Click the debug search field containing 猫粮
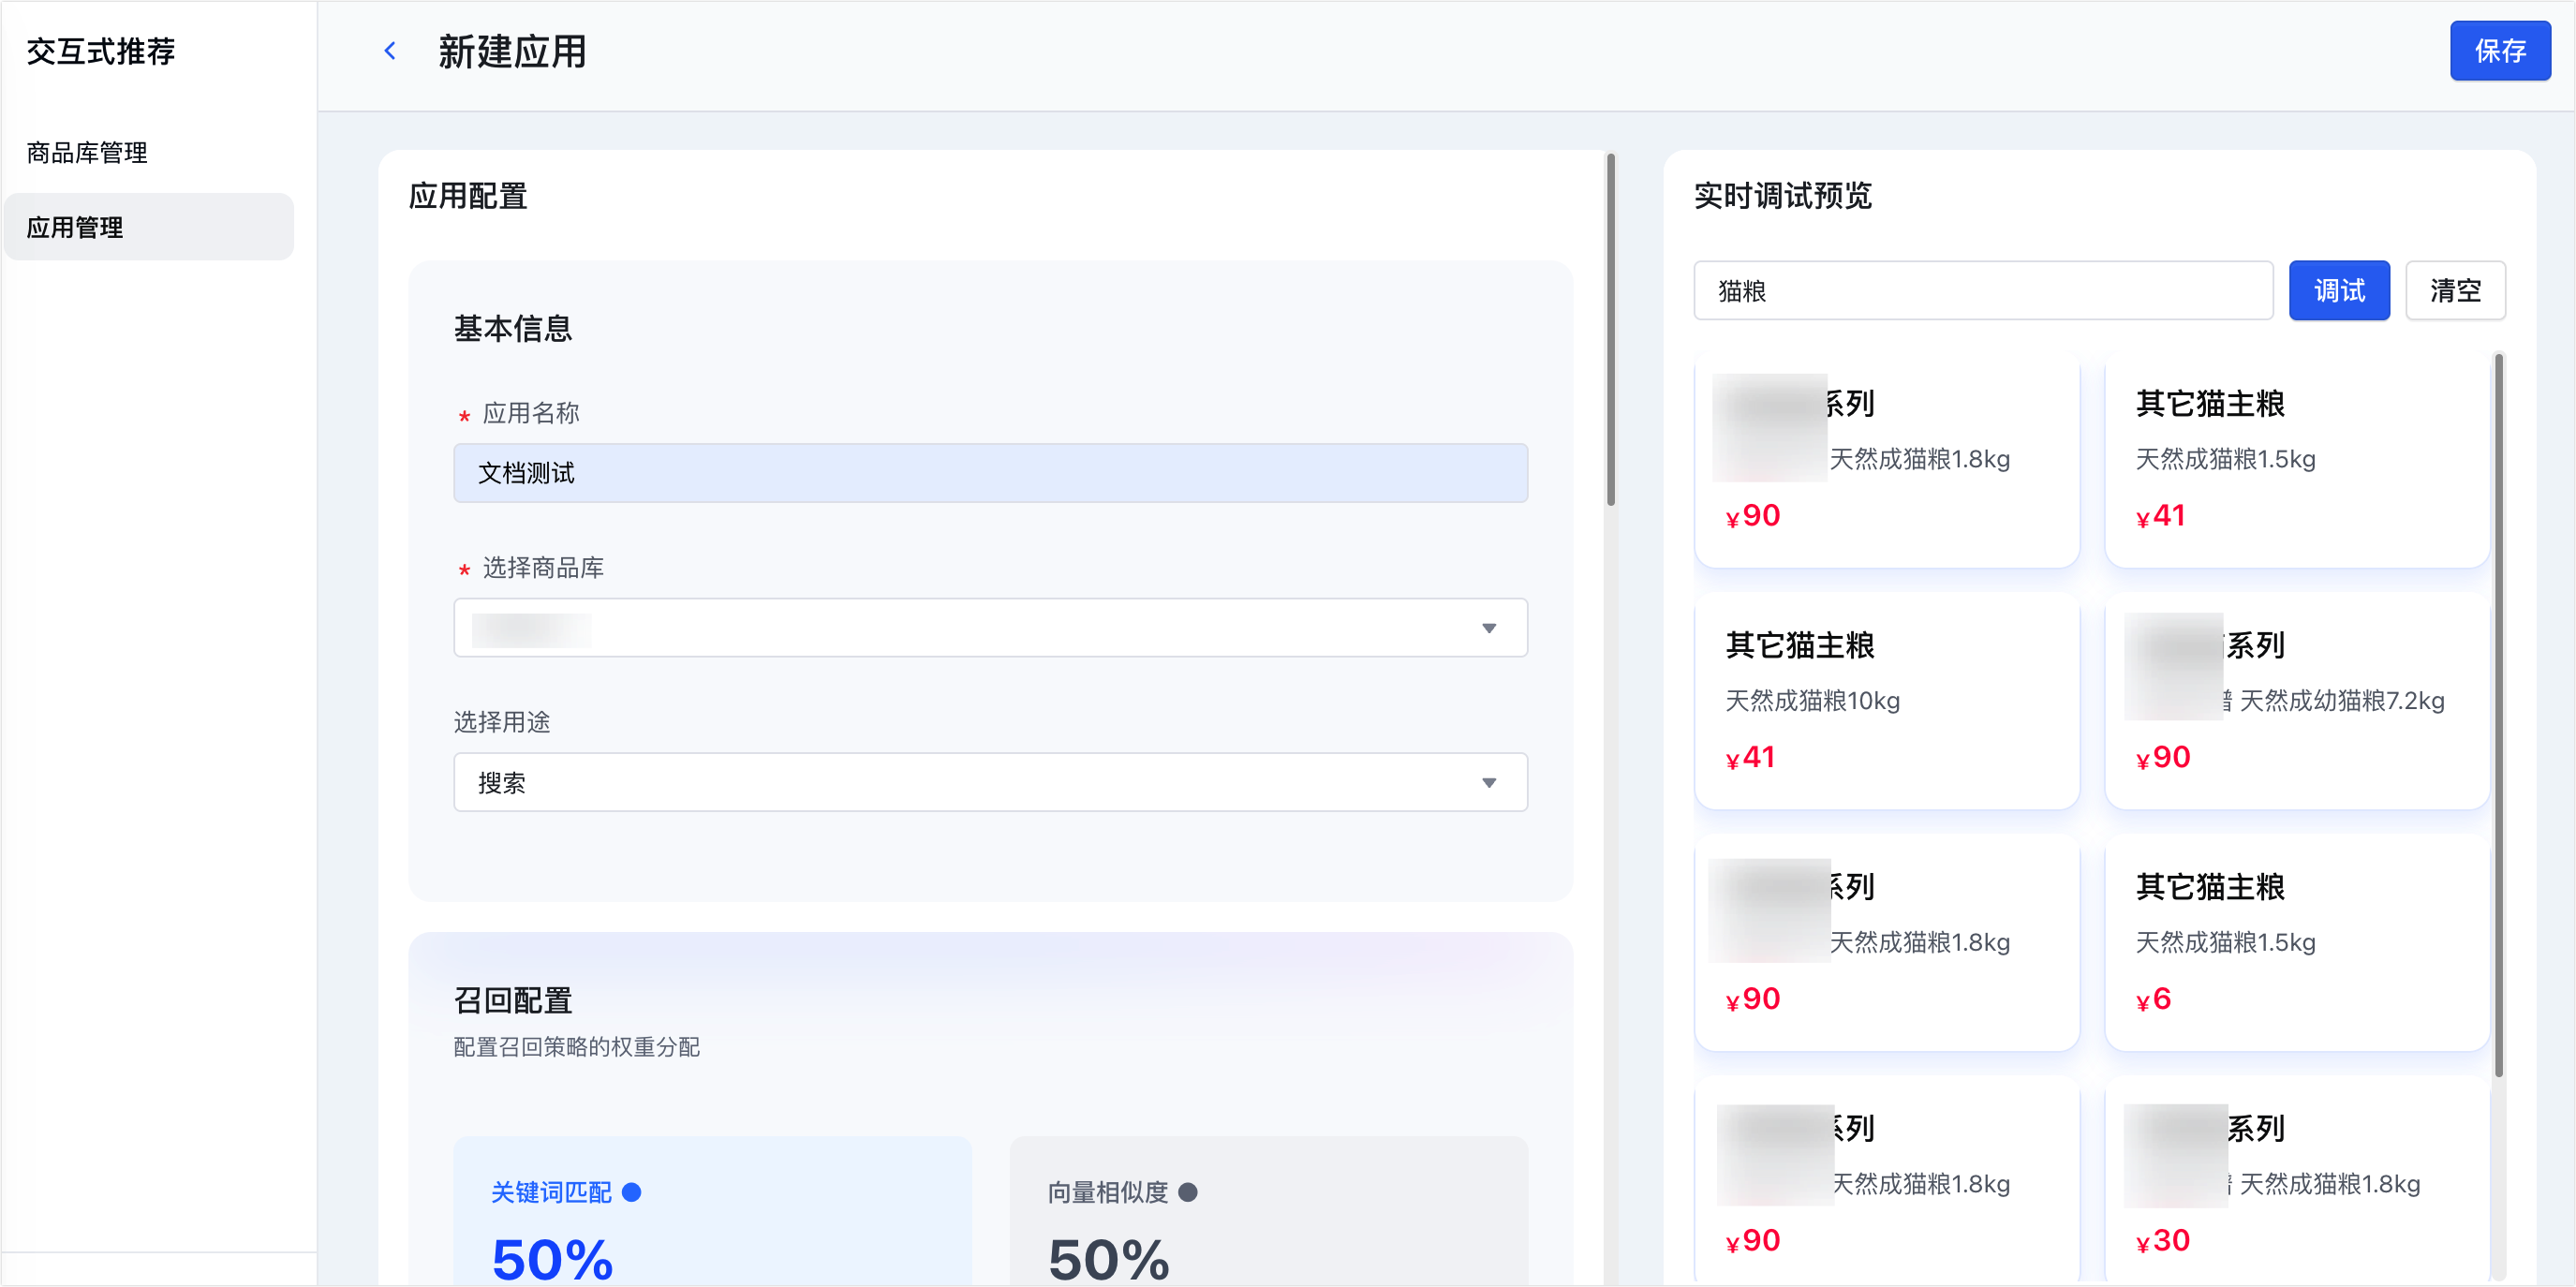The width and height of the screenshot is (2576, 1287). point(1982,291)
